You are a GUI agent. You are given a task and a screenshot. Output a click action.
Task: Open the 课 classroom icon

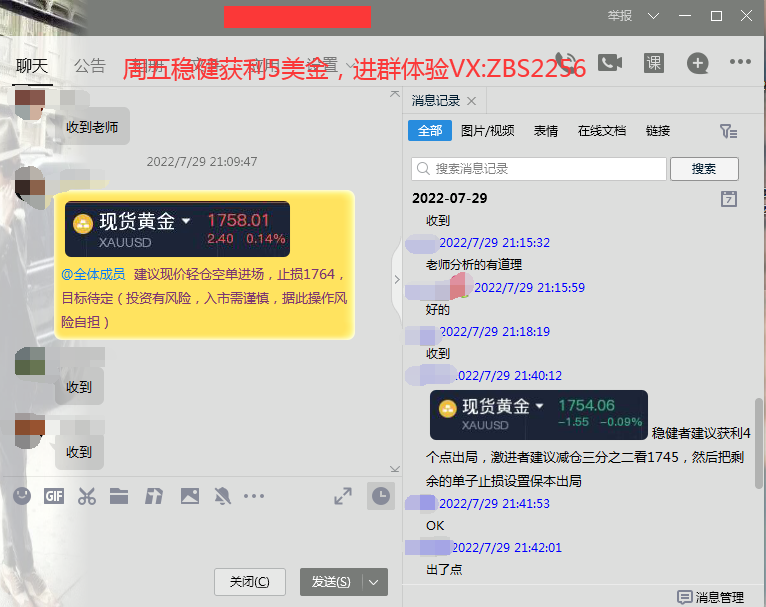tap(653, 63)
